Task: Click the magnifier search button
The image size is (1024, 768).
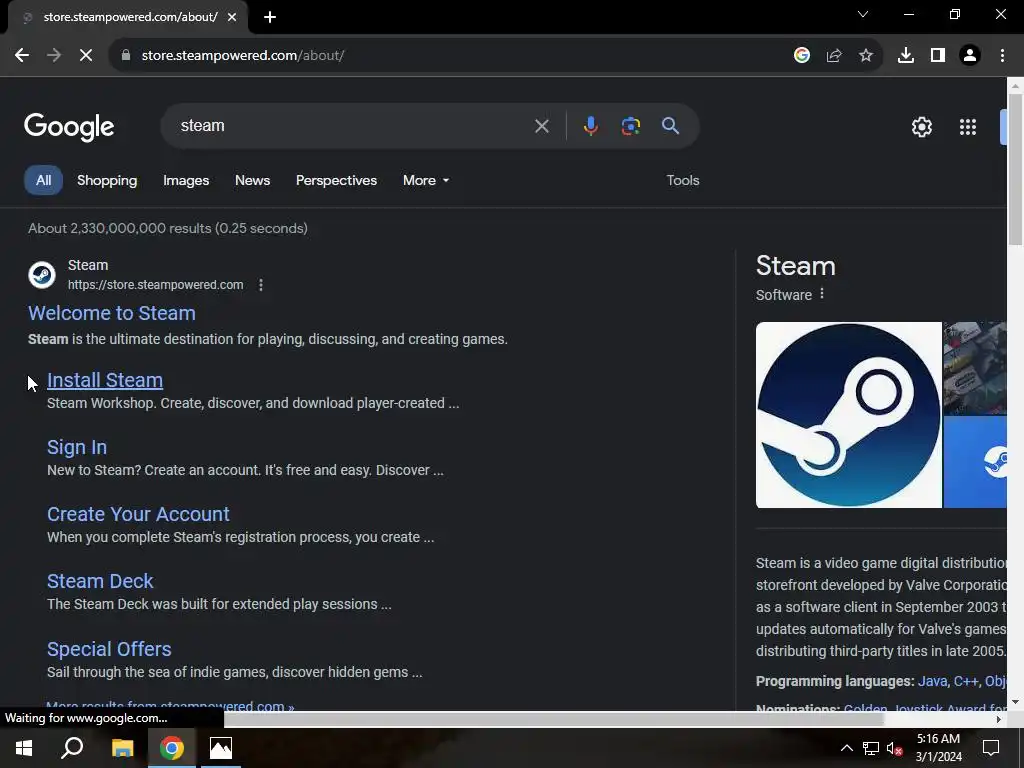Action: 671,126
